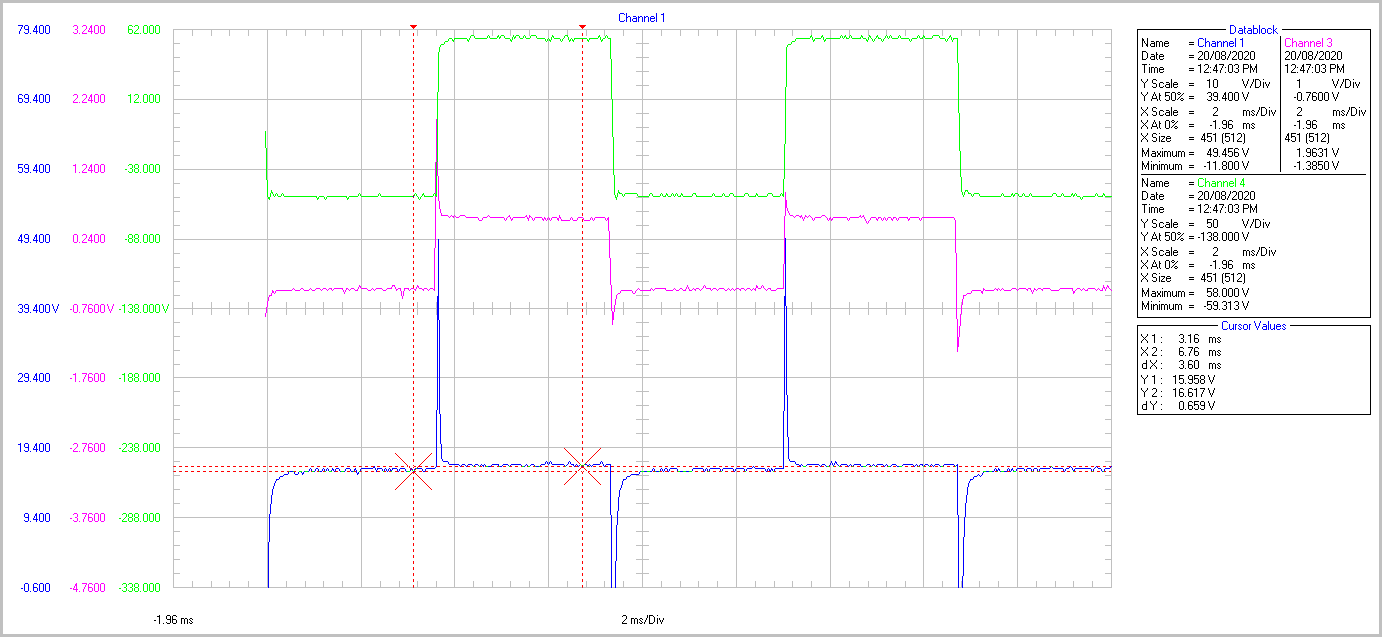Click the magenta 3.2400 axis label

coord(88,30)
